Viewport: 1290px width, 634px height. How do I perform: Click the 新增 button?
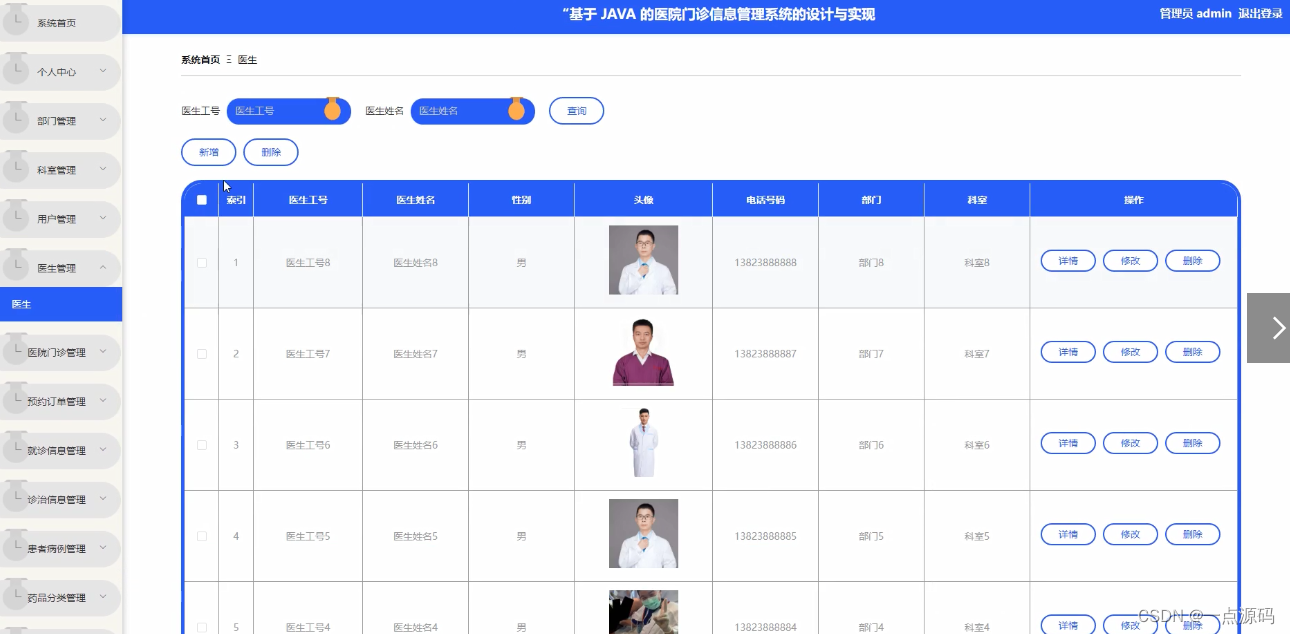(208, 152)
